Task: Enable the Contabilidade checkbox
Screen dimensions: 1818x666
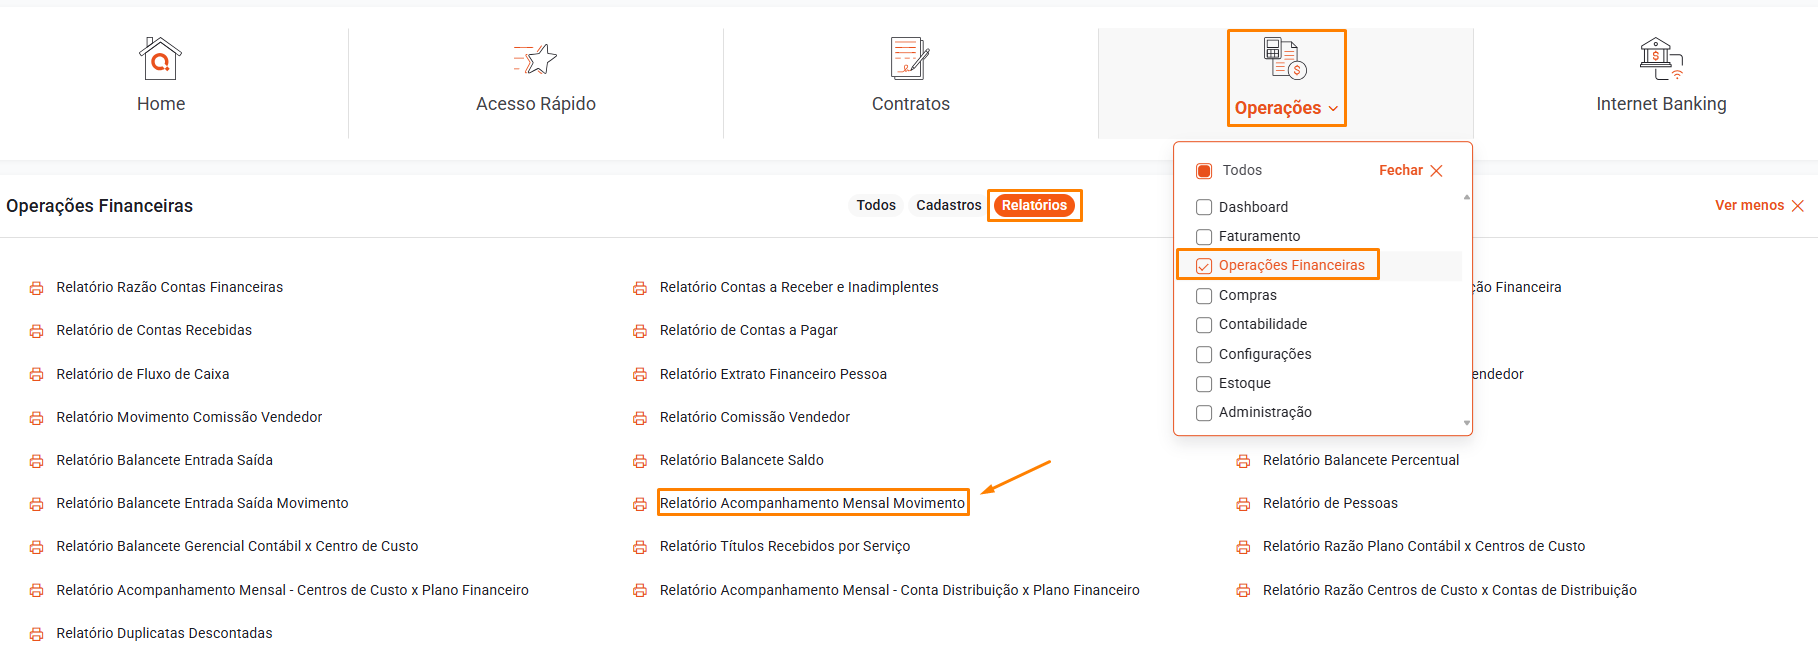Action: point(1204,325)
